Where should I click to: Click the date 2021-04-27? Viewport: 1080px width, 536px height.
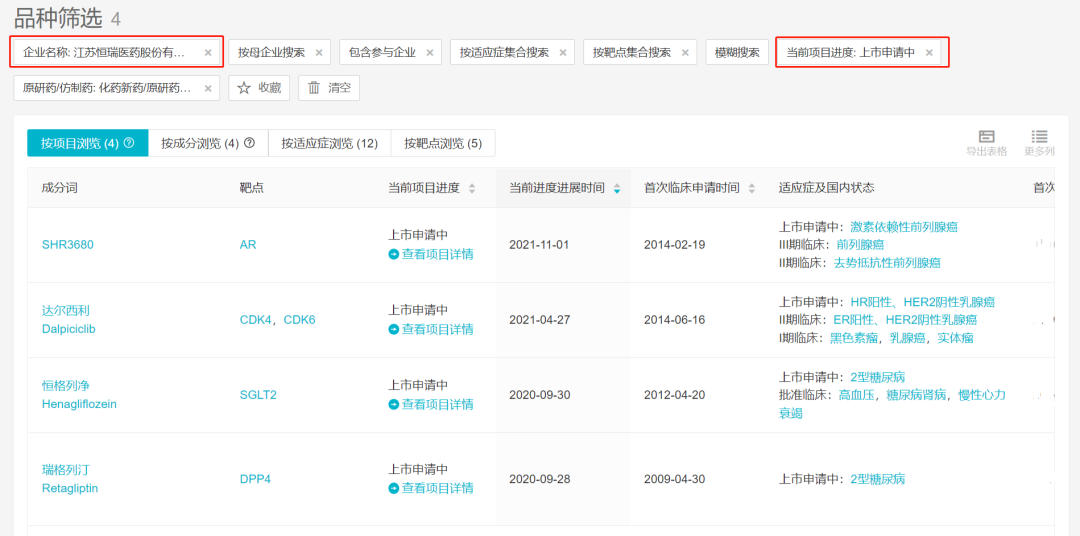point(539,320)
